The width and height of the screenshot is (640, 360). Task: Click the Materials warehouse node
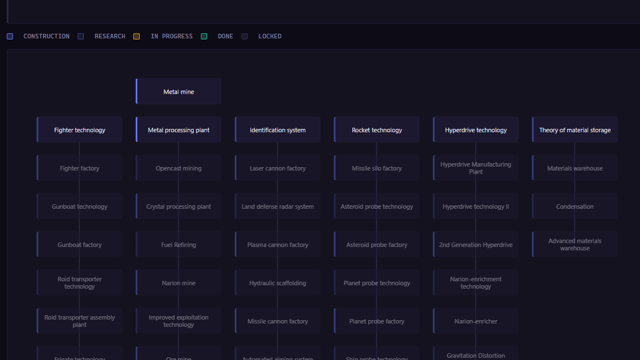point(575,168)
